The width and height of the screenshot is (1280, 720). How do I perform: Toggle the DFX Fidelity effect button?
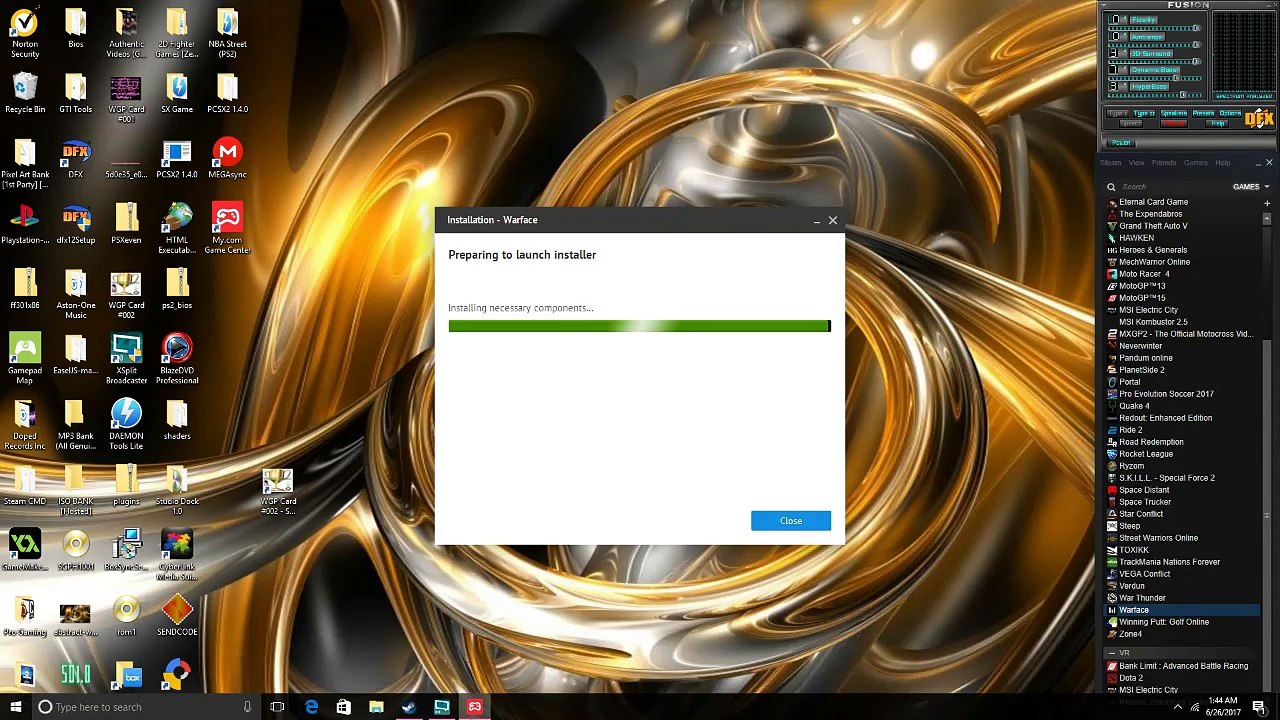pos(1144,20)
